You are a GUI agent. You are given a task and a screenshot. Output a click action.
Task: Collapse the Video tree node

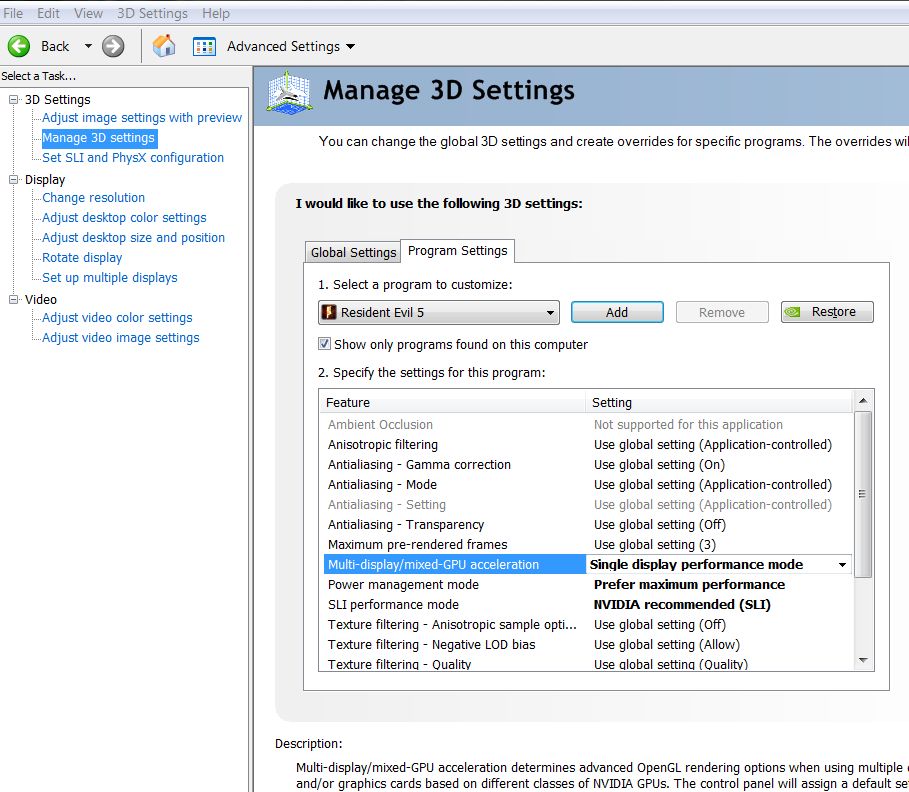point(13,299)
